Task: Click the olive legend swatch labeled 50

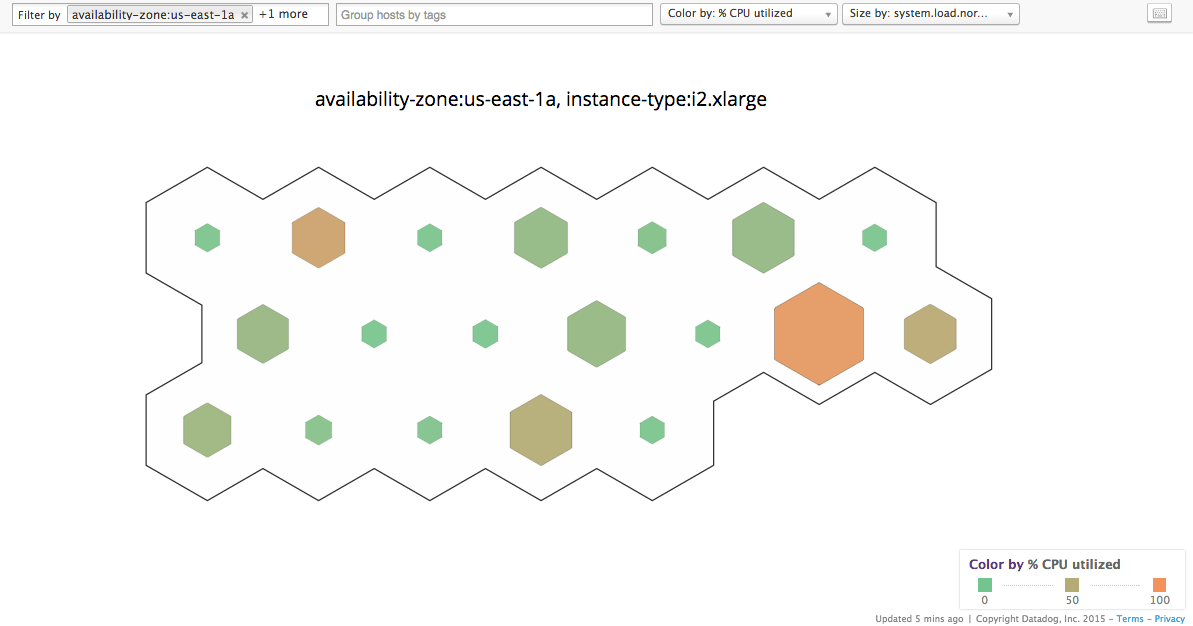Action: coord(1072,585)
